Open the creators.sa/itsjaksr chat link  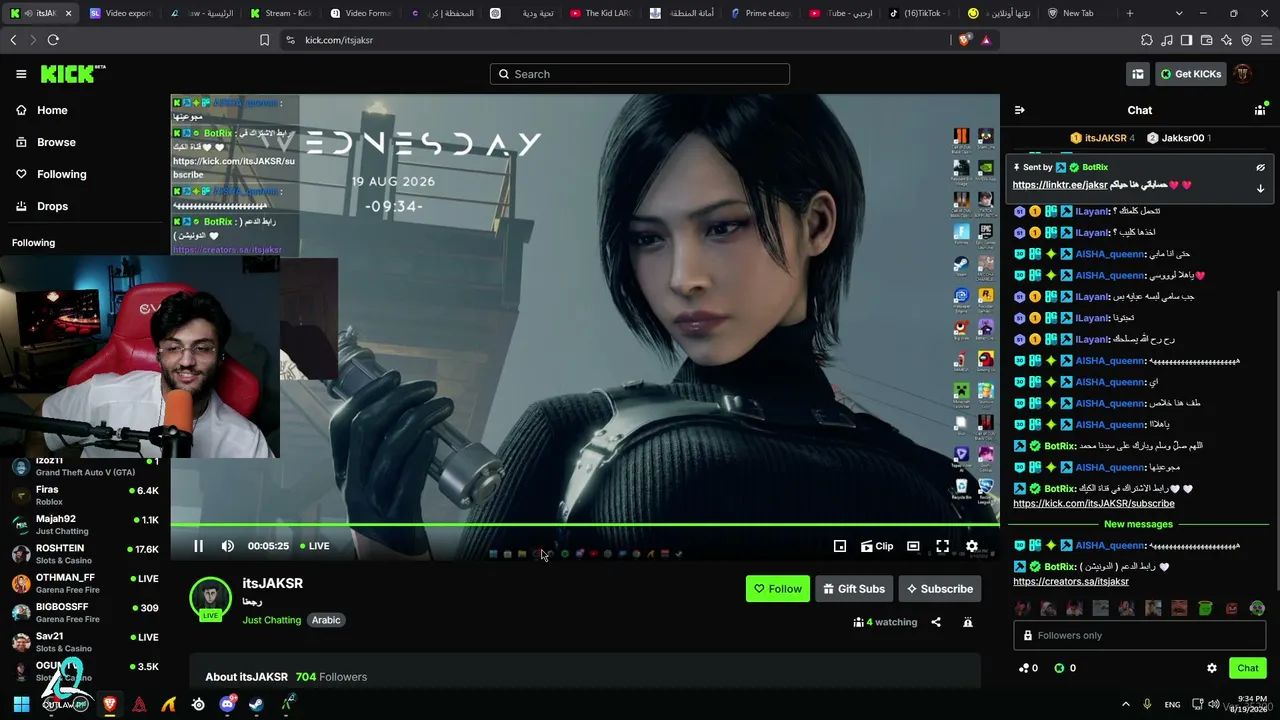tap(1071, 581)
